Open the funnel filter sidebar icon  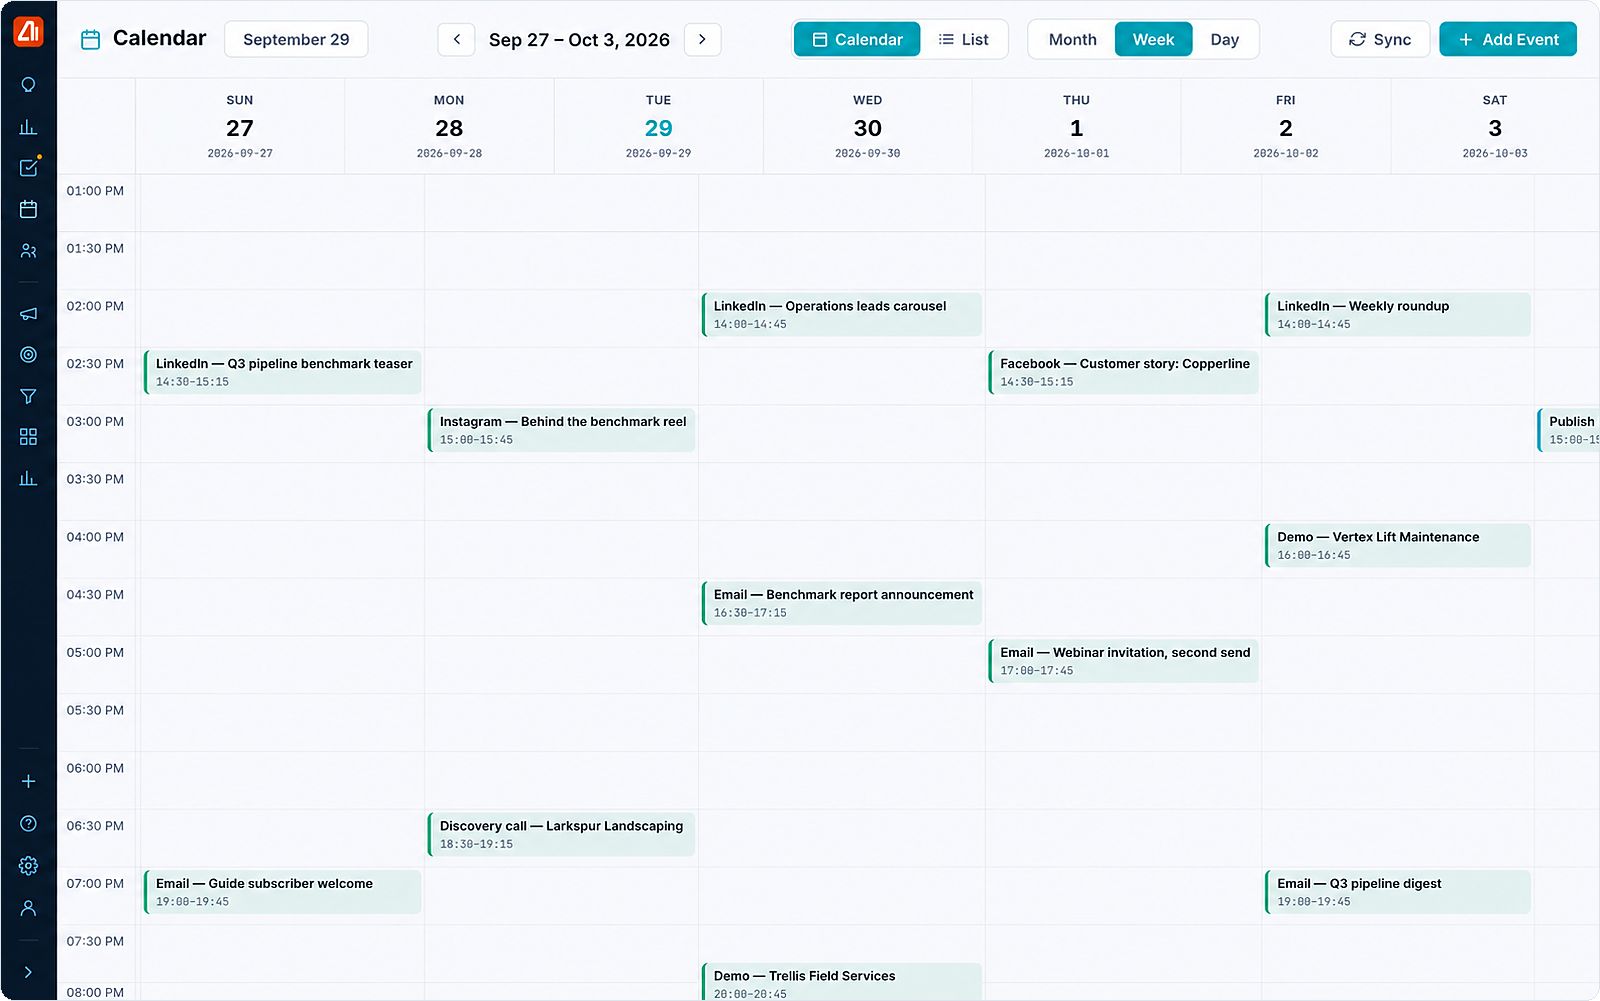coord(28,396)
